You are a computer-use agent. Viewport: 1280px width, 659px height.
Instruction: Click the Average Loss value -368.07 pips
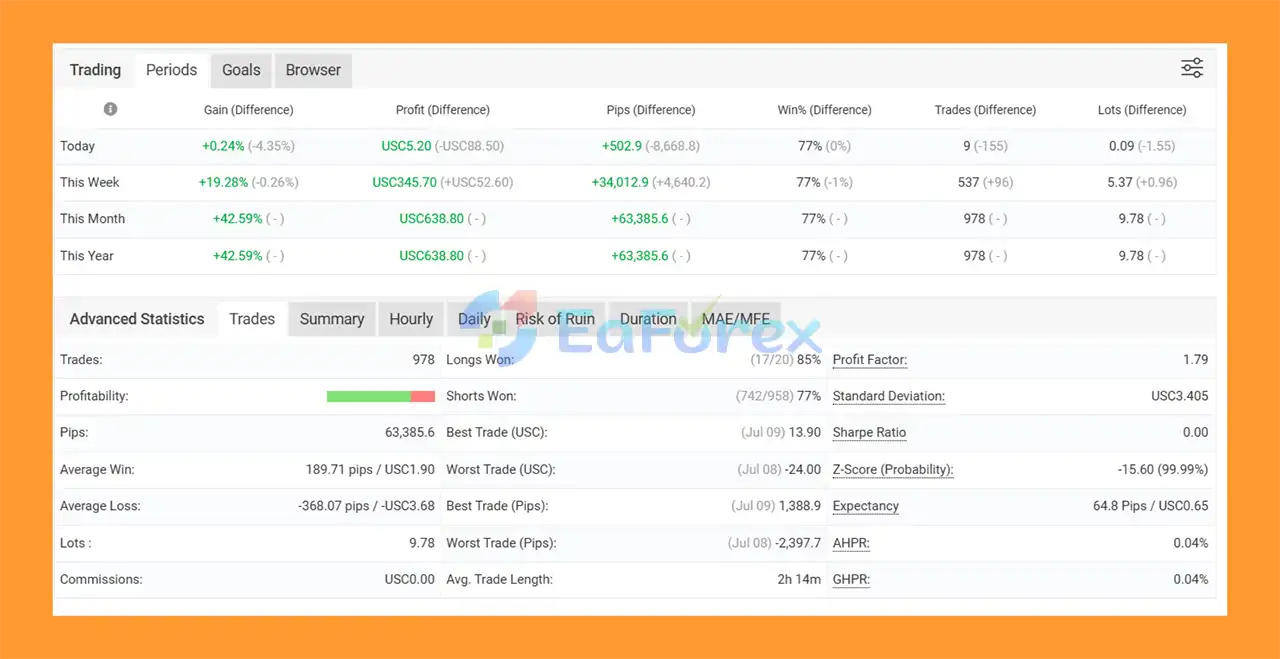[366, 506]
